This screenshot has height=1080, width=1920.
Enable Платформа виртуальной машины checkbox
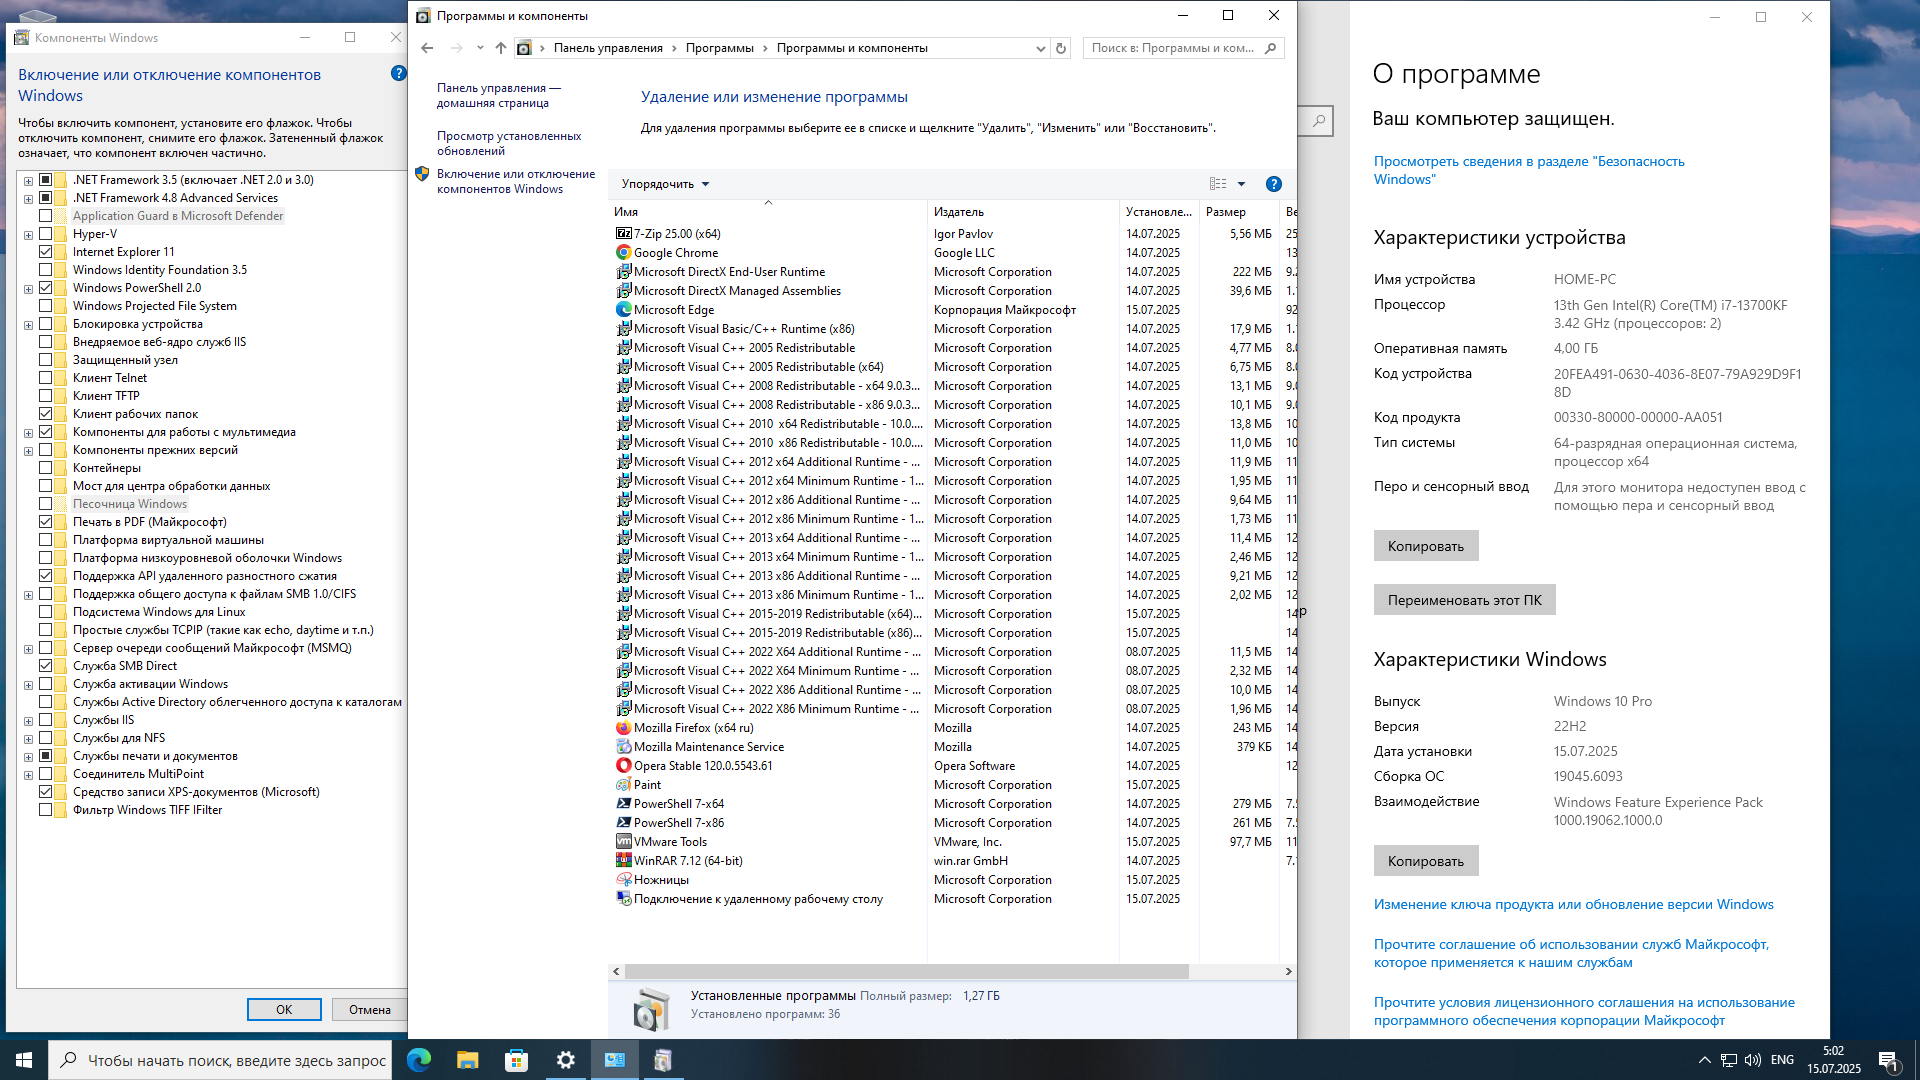(46, 540)
